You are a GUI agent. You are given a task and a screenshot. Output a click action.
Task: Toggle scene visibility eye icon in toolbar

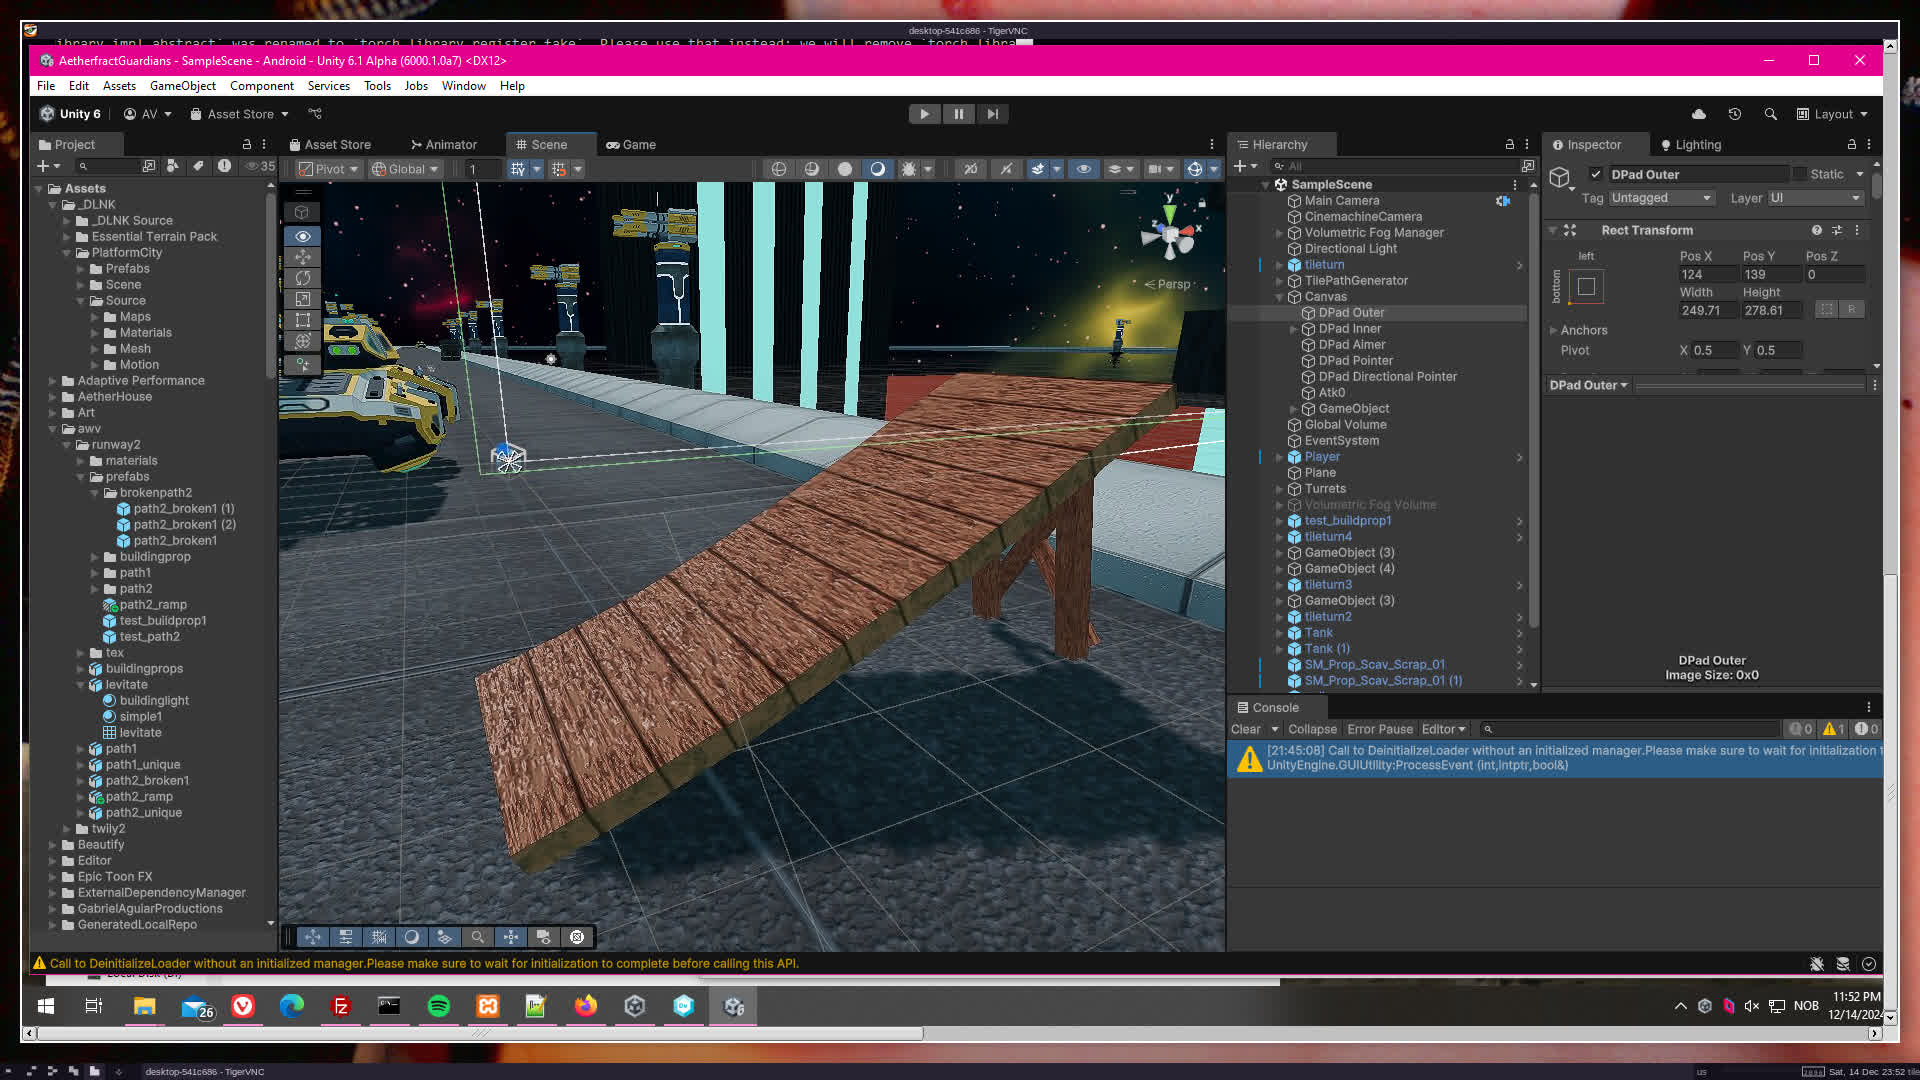point(1083,169)
